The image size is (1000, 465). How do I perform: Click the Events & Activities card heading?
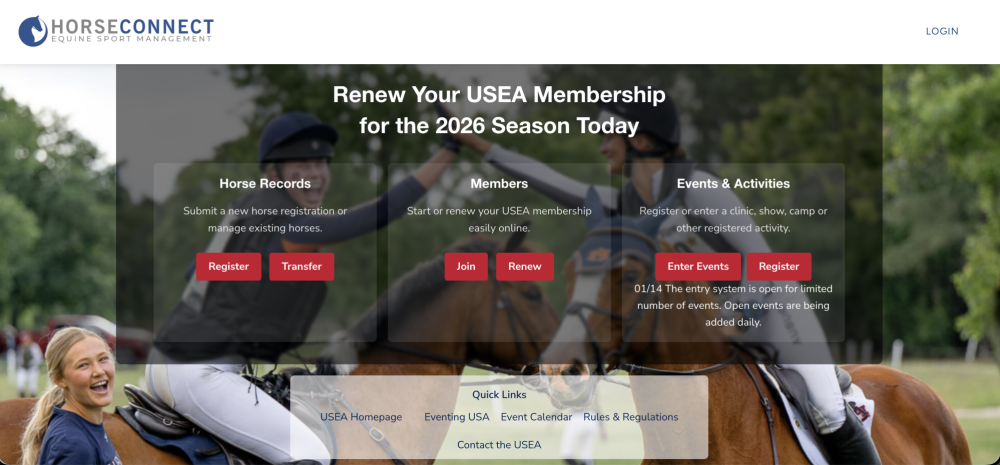pos(733,184)
